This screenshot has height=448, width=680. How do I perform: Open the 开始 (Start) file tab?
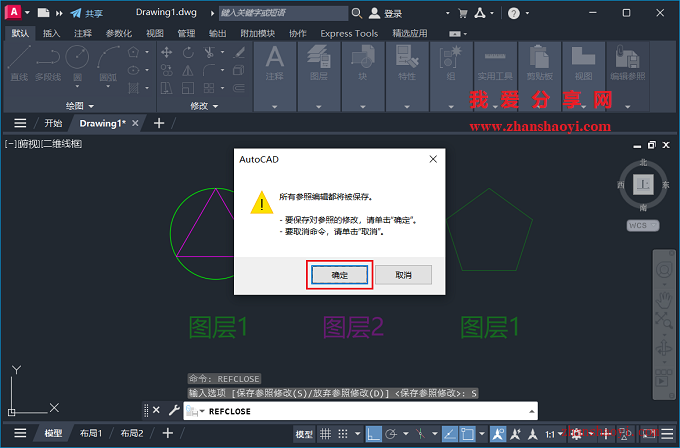(x=53, y=123)
